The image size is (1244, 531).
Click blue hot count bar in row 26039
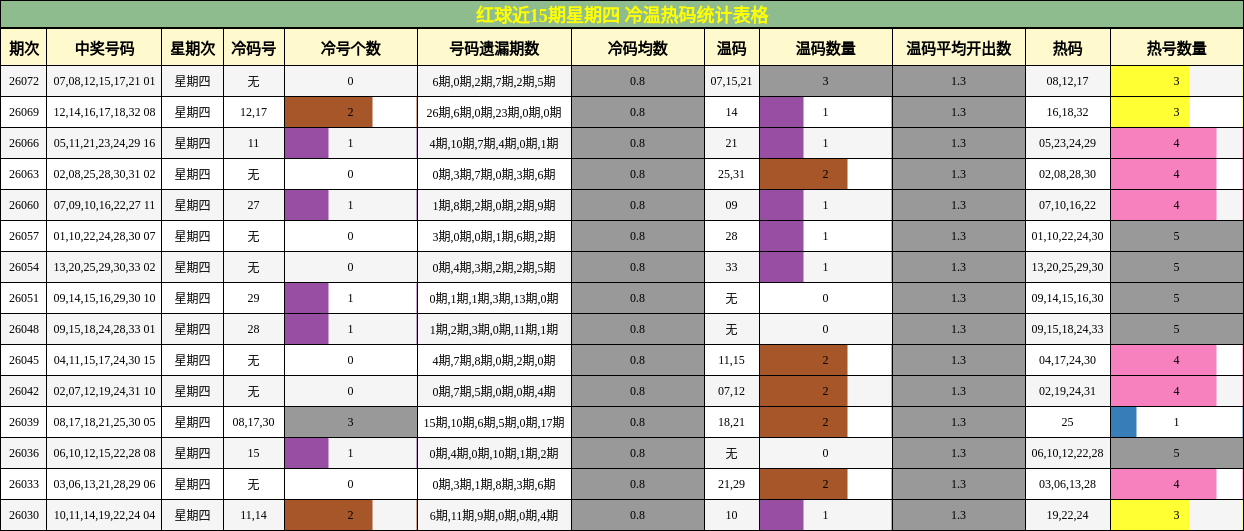(1124, 422)
